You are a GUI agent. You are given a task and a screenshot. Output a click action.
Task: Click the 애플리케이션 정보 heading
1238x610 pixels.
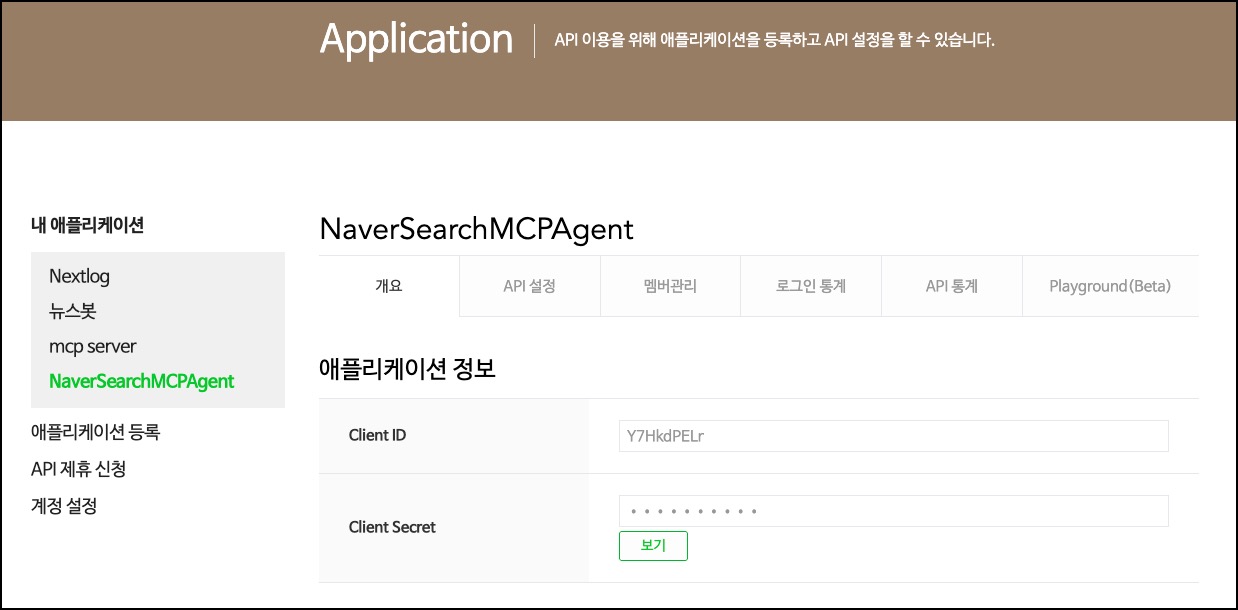pyautogui.click(x=407, y=369)
